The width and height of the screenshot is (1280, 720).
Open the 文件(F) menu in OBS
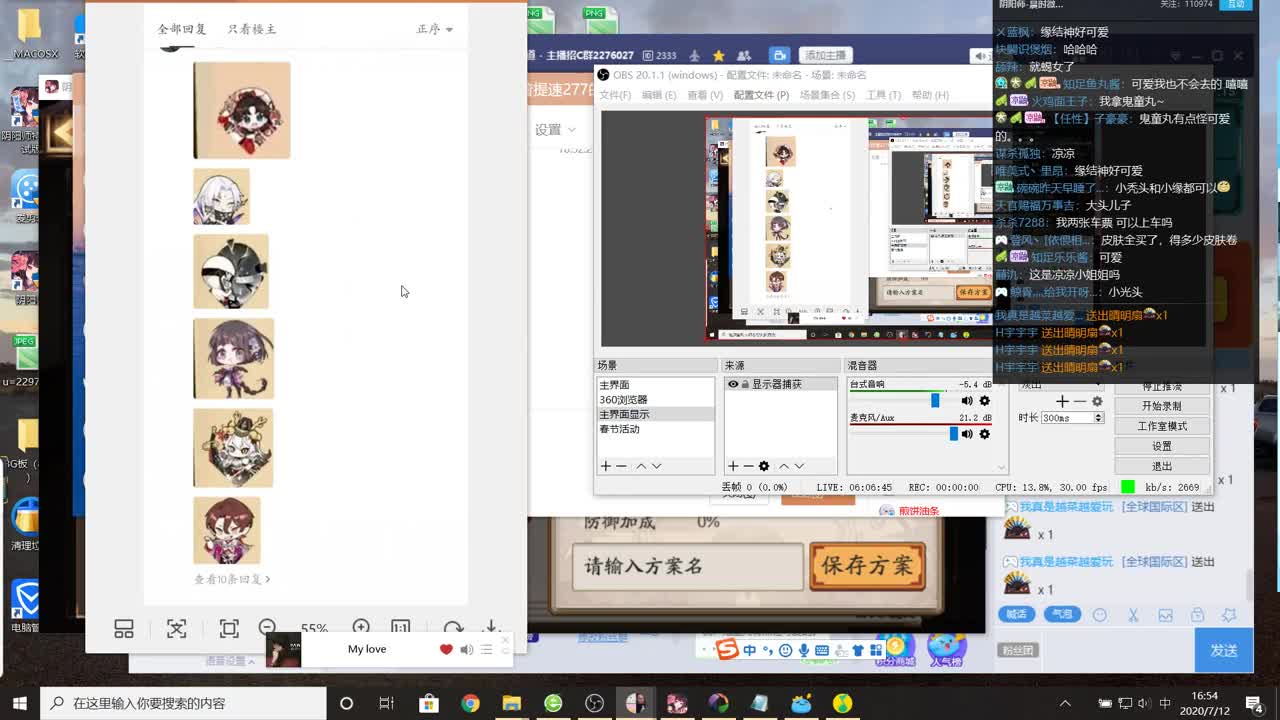[x=615, y=95]
